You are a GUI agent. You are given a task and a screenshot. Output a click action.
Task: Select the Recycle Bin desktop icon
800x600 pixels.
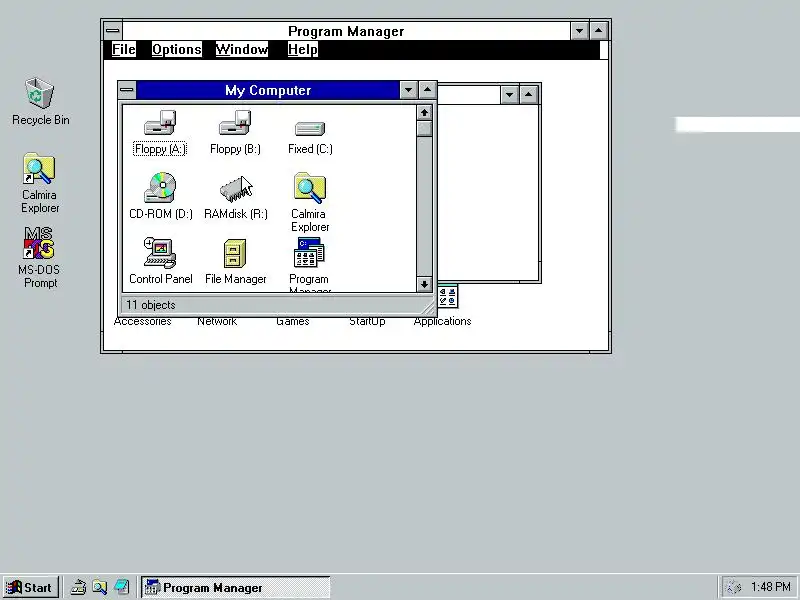click(39, 93)
